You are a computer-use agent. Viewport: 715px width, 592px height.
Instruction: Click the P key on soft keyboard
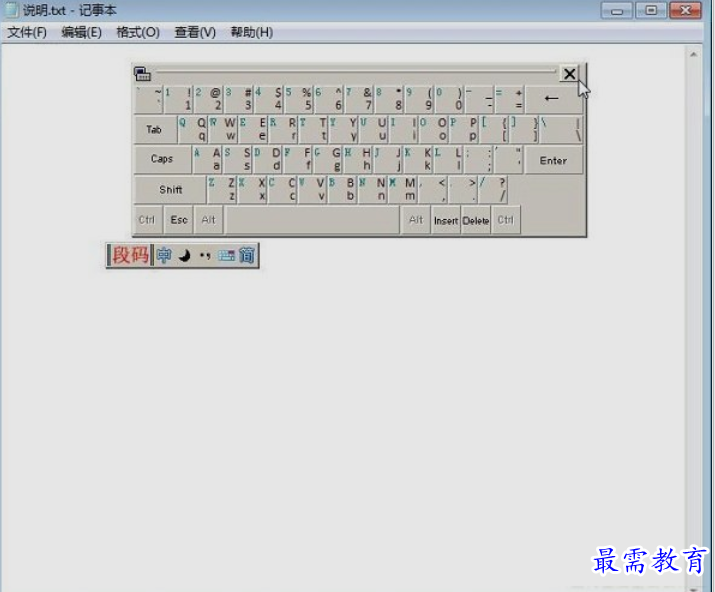(x=463, y=130)
